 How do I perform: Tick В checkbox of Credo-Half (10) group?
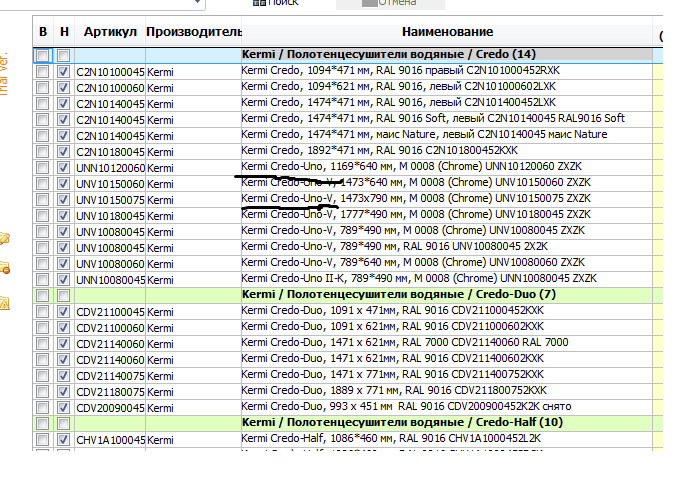42,423
